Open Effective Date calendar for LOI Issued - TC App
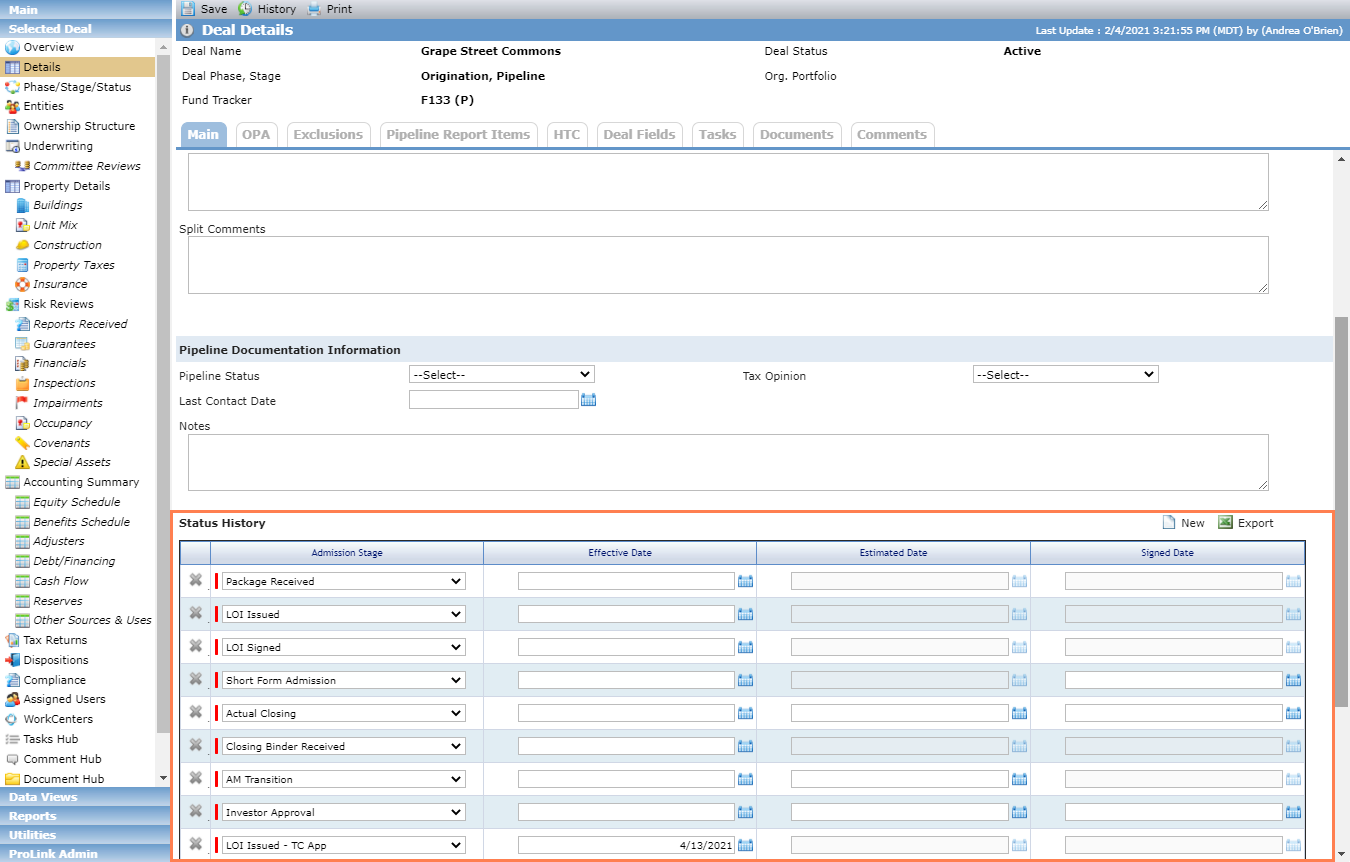Image resolution: width=1350 pixels, height=862 pixels. [745, 845]
